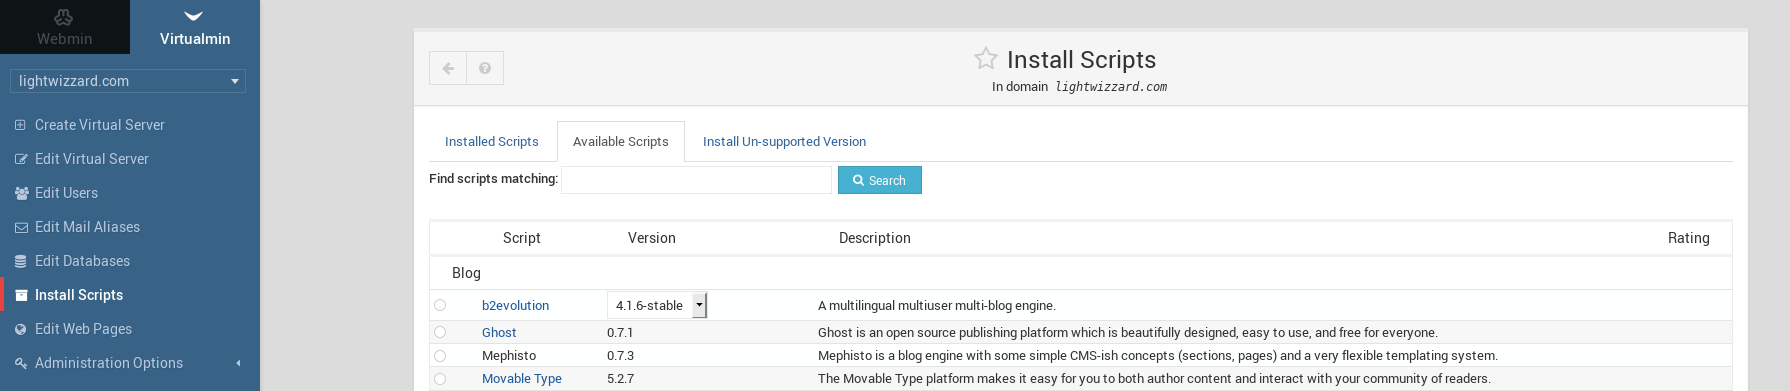
Task: Click the Administration Options wrench icon
Action: pyautogui.click(x=20, y=363)
